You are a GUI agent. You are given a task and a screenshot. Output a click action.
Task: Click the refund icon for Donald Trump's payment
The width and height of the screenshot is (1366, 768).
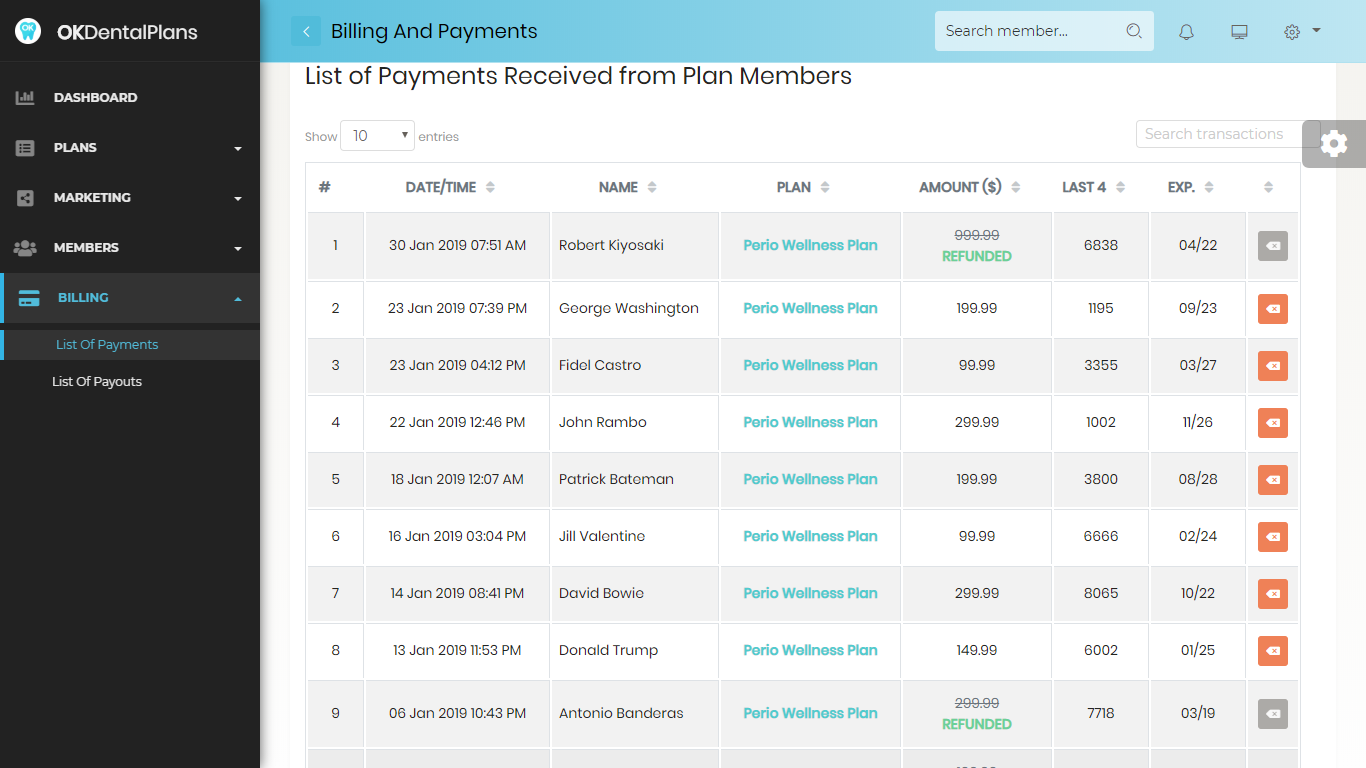[x=1273, y=651]
